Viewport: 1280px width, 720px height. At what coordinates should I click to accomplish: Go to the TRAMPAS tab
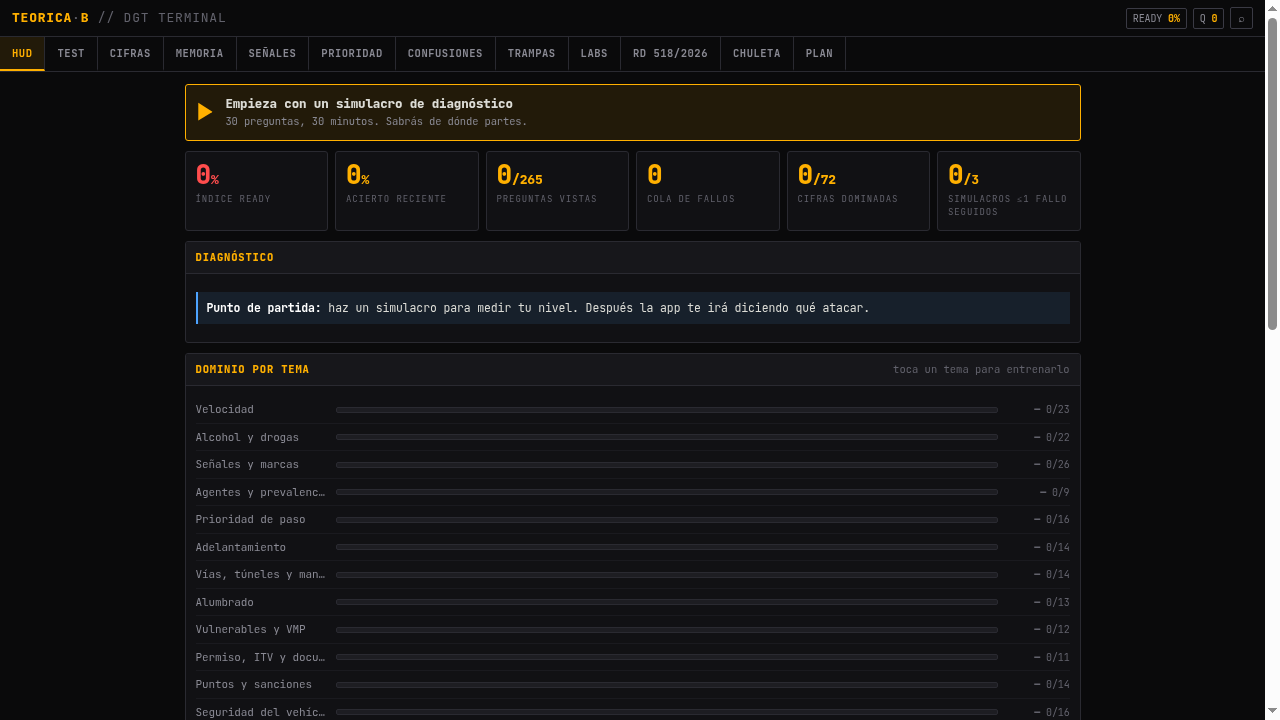pyautogui.click(x=532, y=54)
